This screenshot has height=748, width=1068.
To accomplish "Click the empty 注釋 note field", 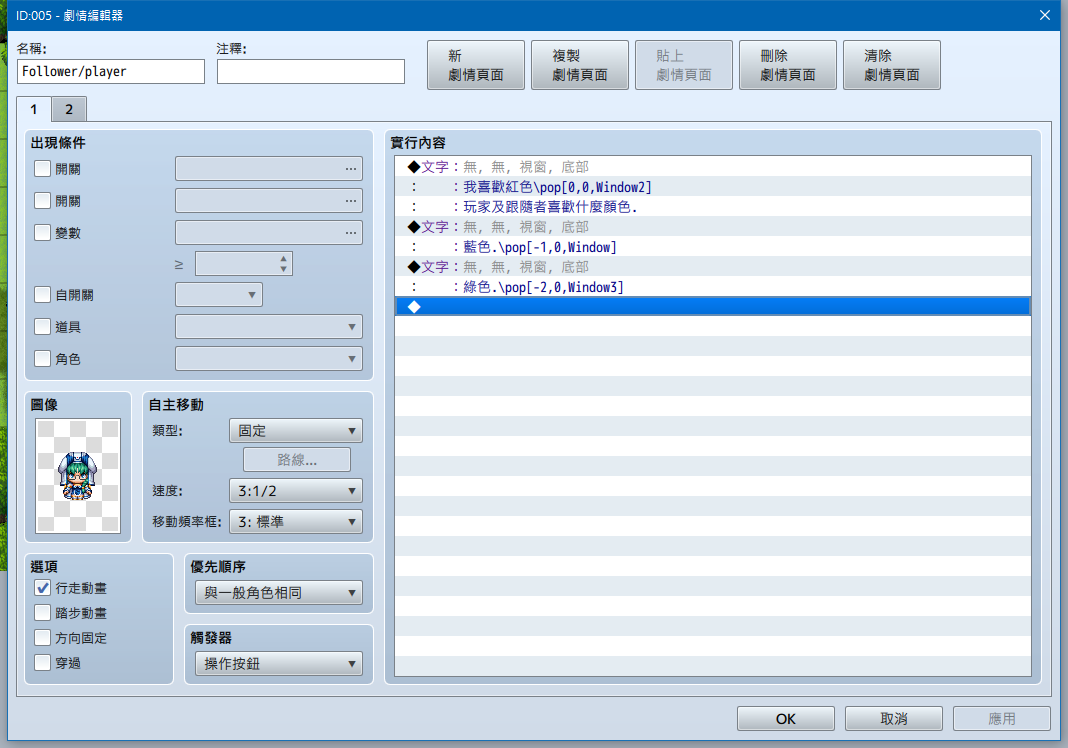I will pos(311,72).
